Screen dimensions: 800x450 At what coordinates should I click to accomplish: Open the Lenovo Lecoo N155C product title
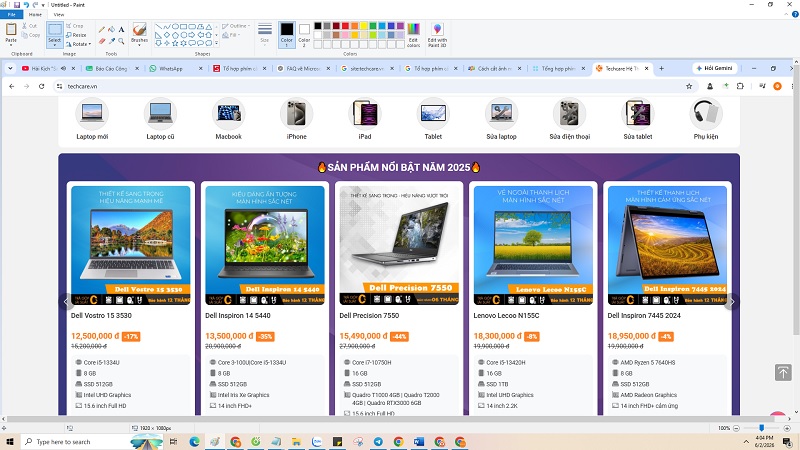coord(506,316)
